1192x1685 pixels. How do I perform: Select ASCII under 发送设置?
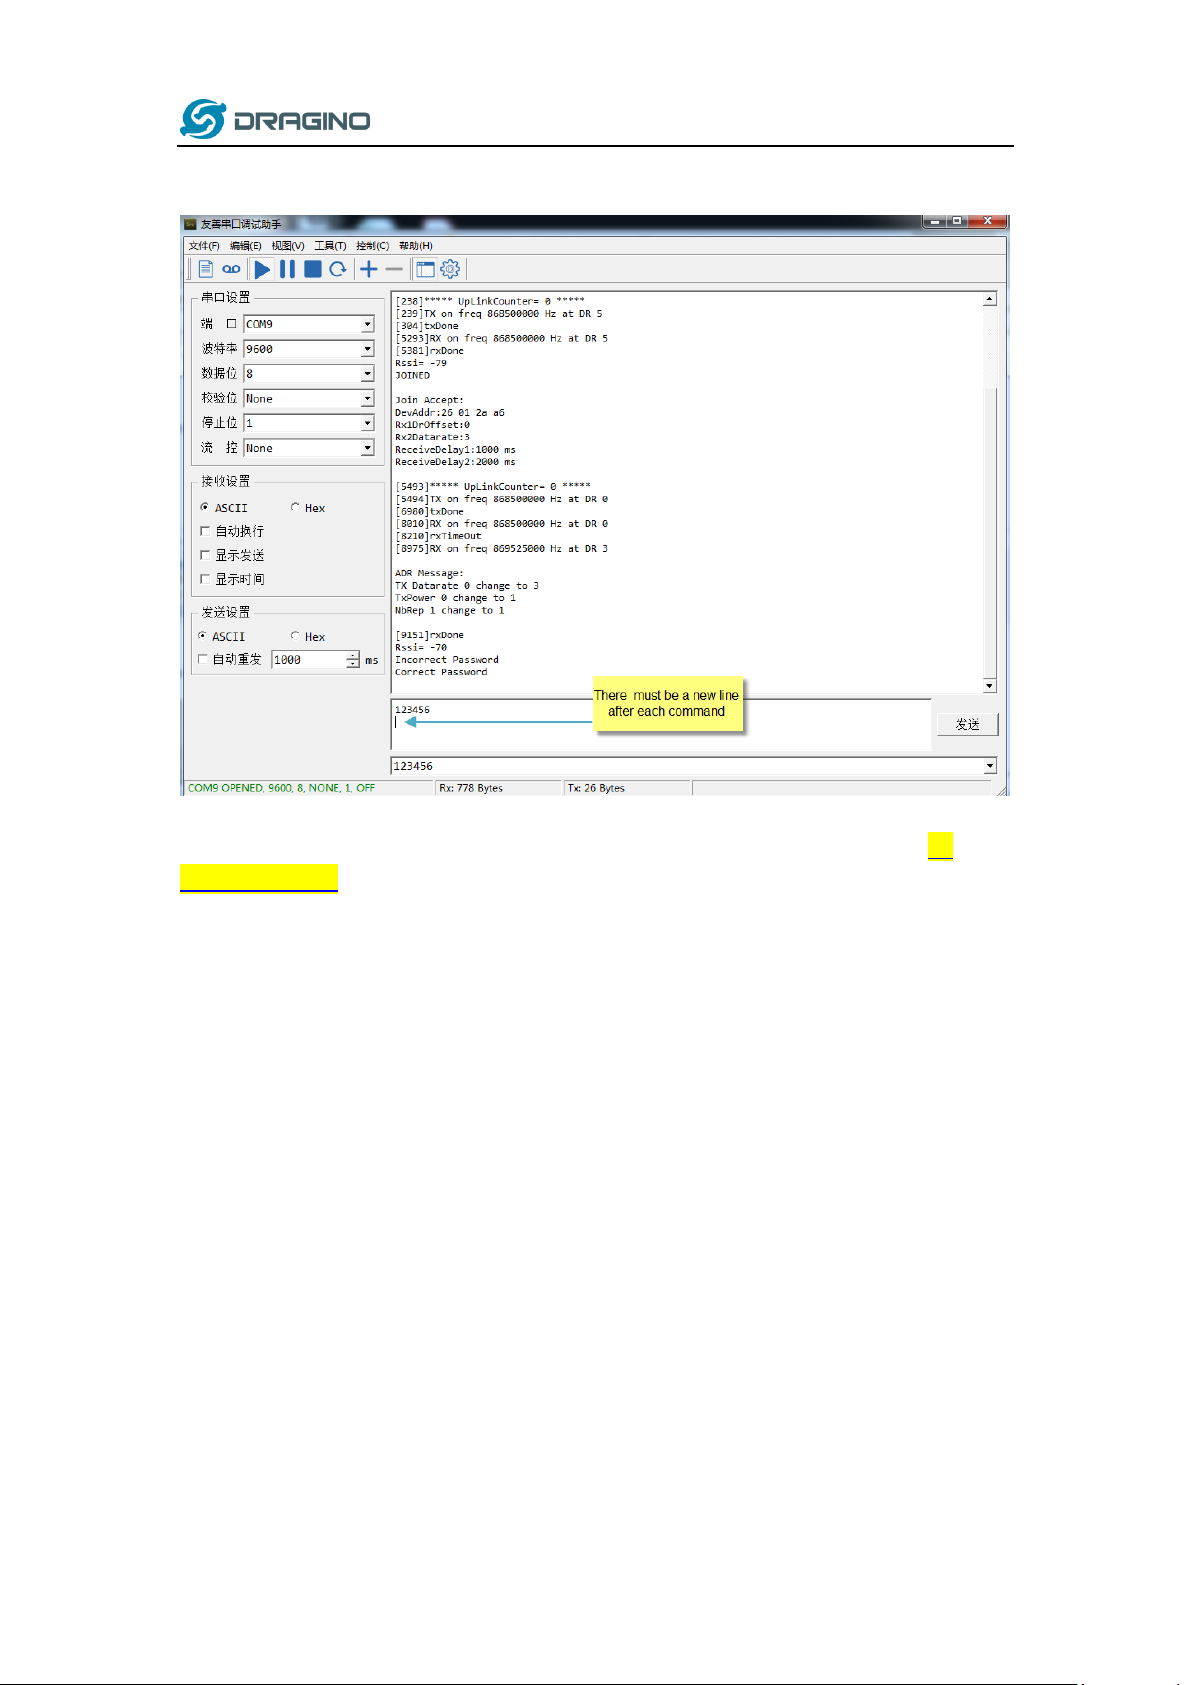222,636
